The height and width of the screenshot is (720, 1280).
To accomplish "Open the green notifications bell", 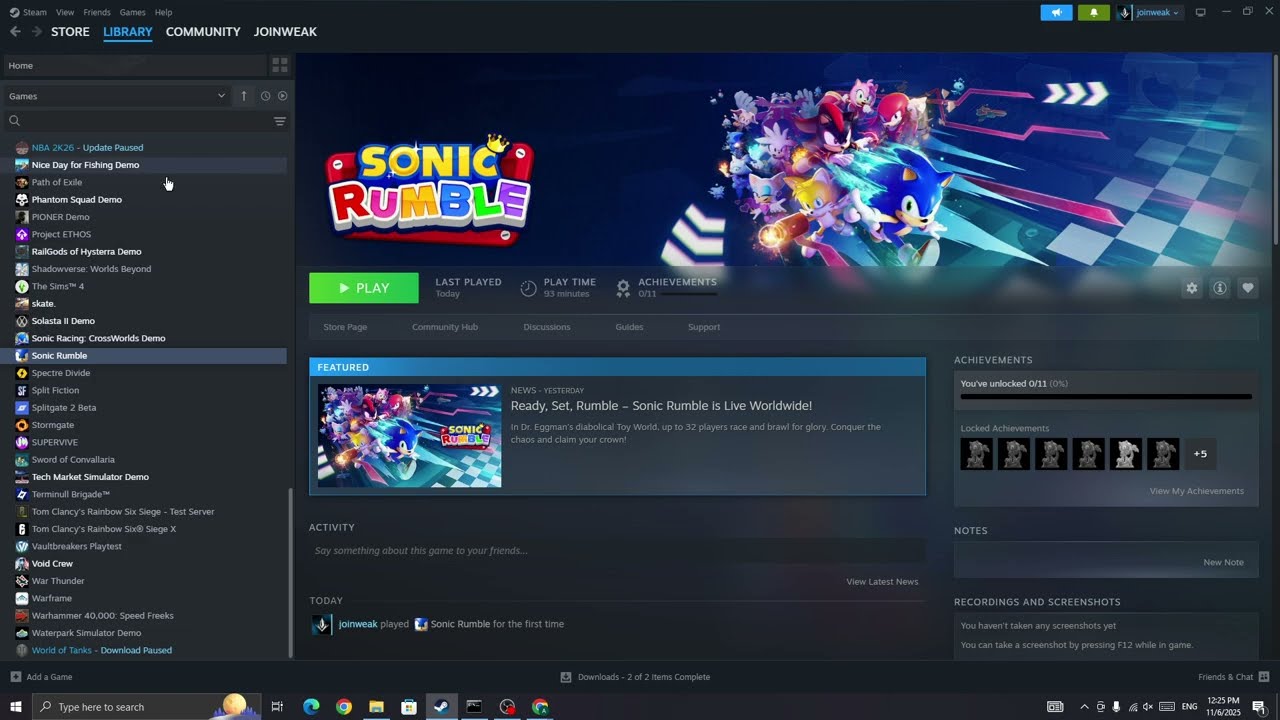I will point(1094,12).
